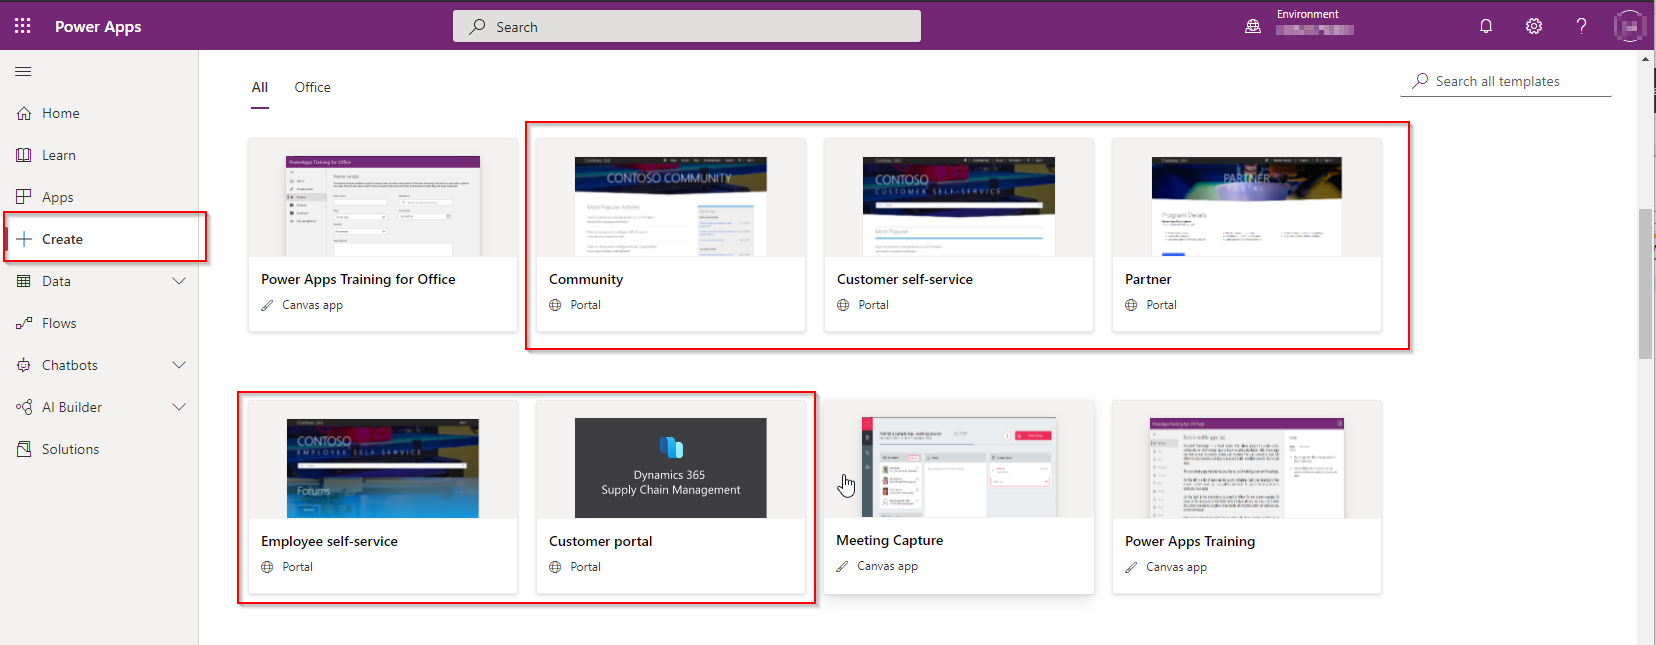The width and height of the screenshot is (1656, 645).
Task: Expand the Chatbots menu chevron
Action: 179,365
